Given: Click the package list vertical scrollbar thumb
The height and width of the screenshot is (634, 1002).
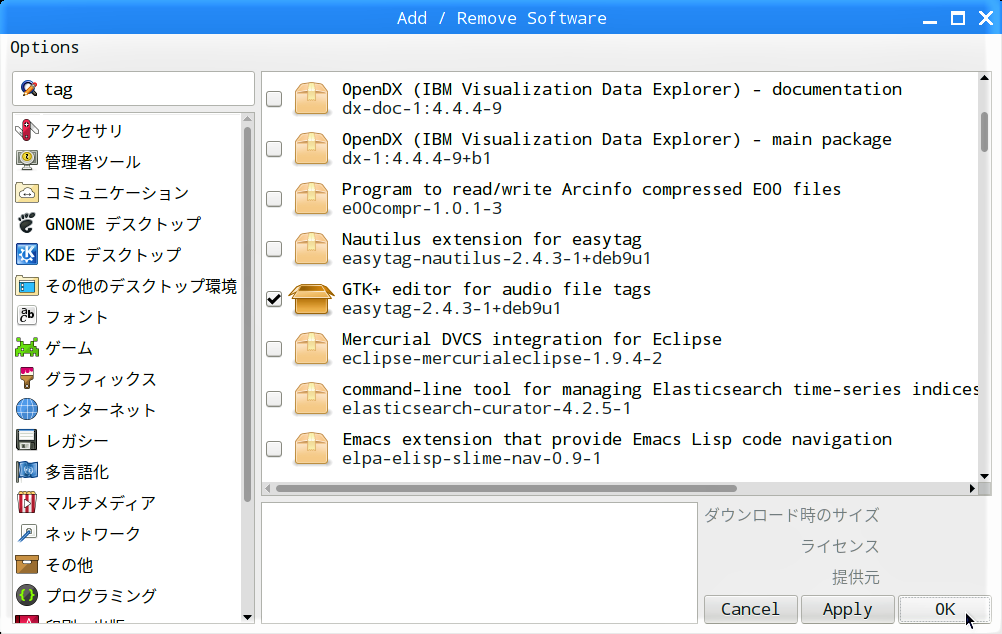Looking at the screenshot, I should click(x=984, y=132).
